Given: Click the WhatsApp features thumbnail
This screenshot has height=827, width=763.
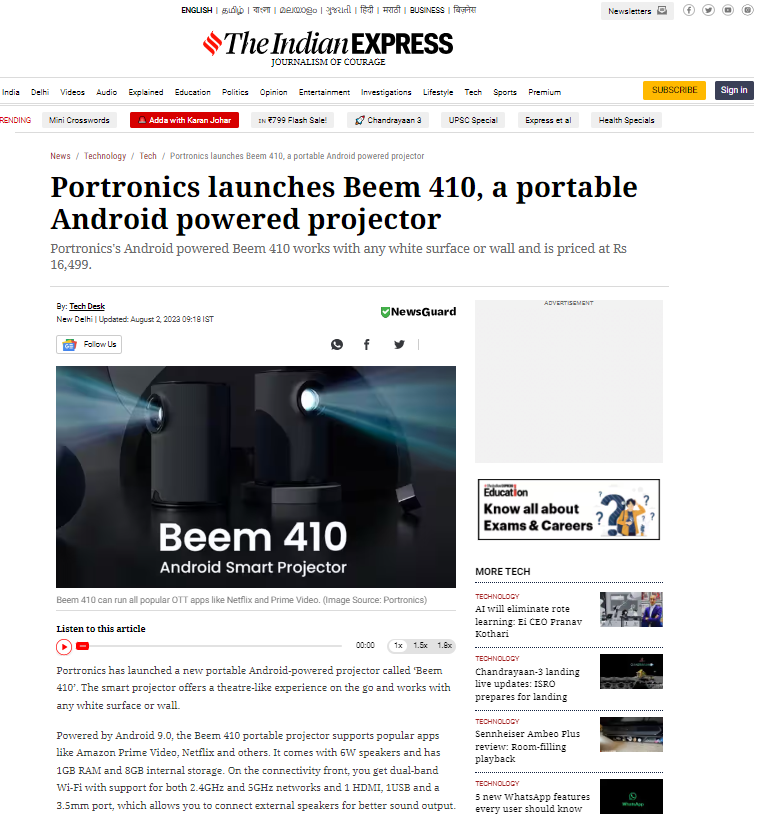Looking at the screenshot, I should pyautogui.click(x=631, y=796).
